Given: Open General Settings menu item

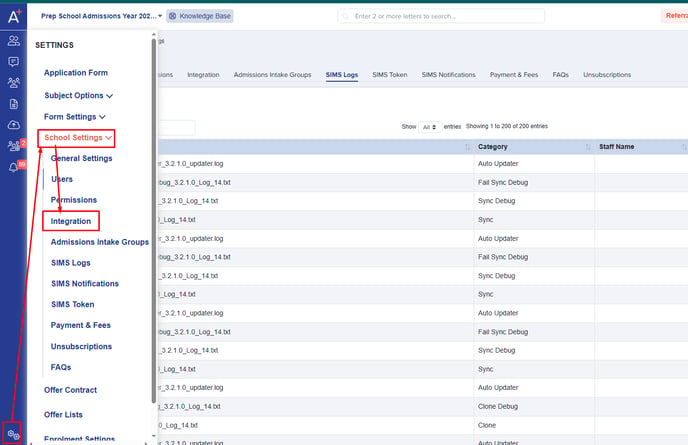Looking at the screenshot, I should pyautogui.click(x=82, y=158).
